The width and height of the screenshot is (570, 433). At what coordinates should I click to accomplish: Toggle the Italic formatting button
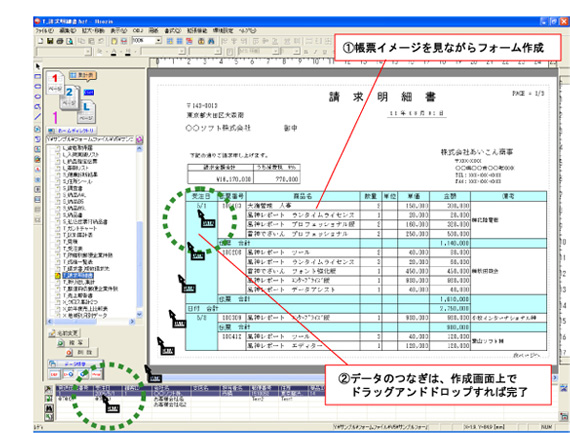coord(316,52)
